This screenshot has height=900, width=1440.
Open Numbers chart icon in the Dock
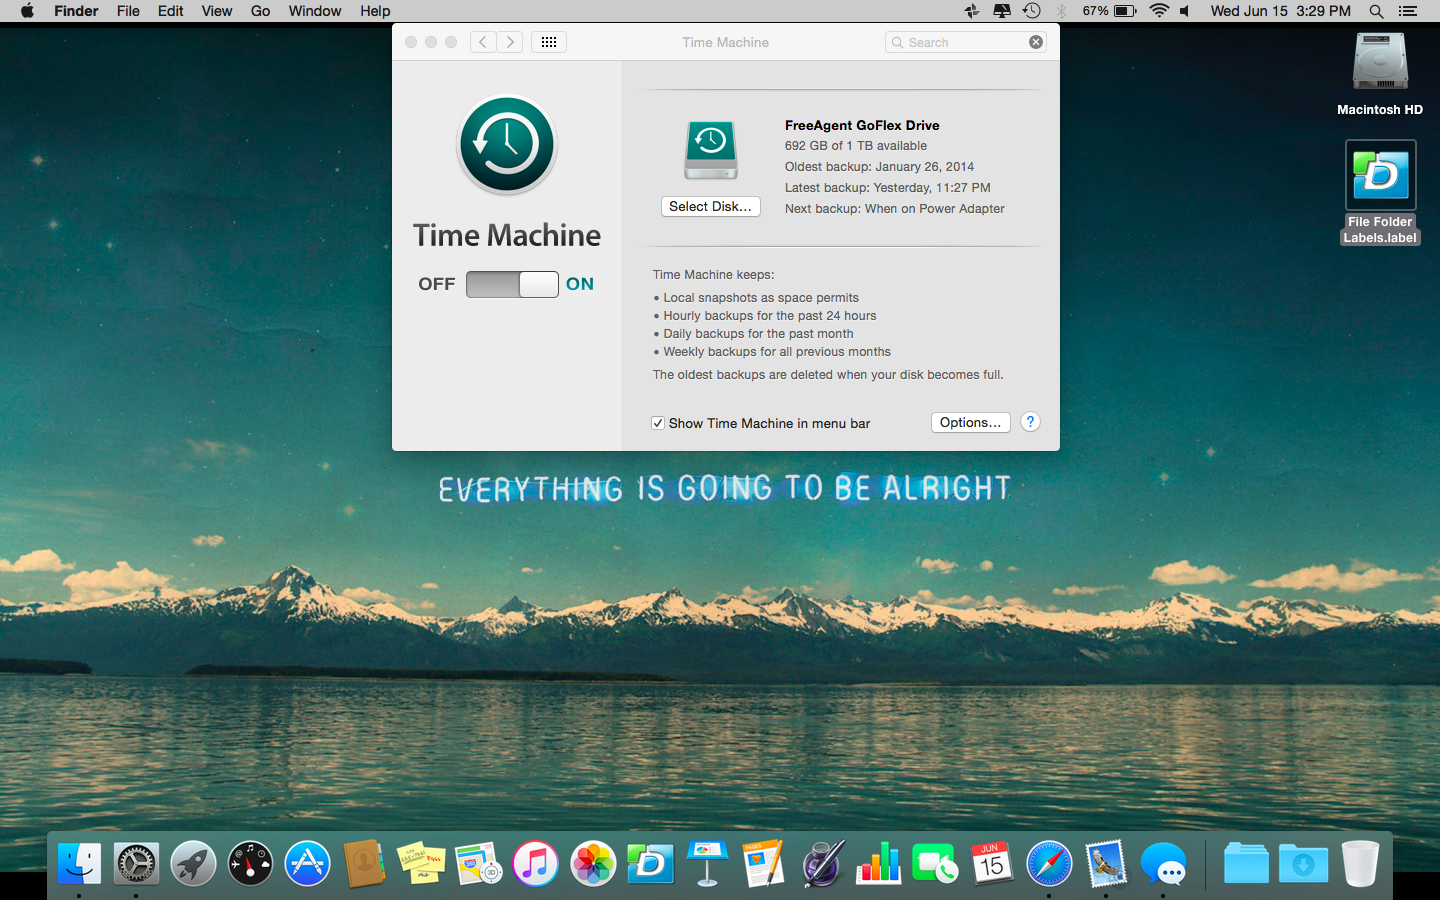[879, 862]
